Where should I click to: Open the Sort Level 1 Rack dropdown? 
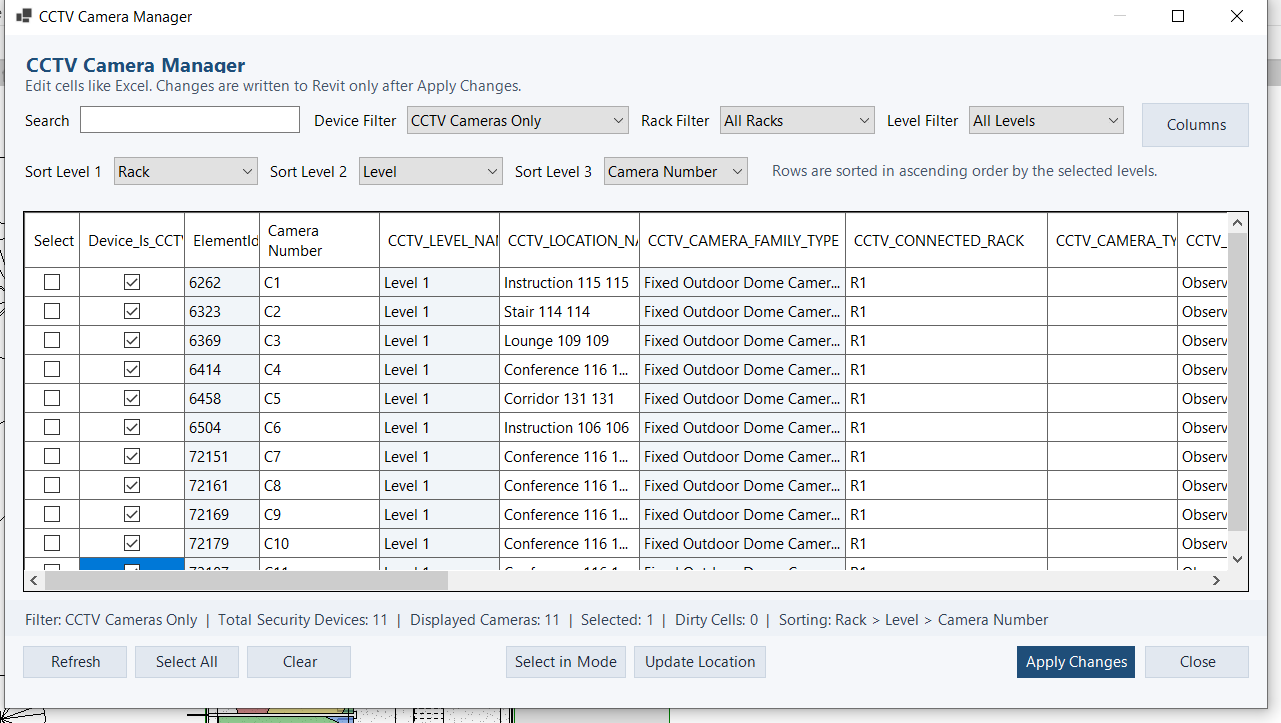click(x=186, y=171)
